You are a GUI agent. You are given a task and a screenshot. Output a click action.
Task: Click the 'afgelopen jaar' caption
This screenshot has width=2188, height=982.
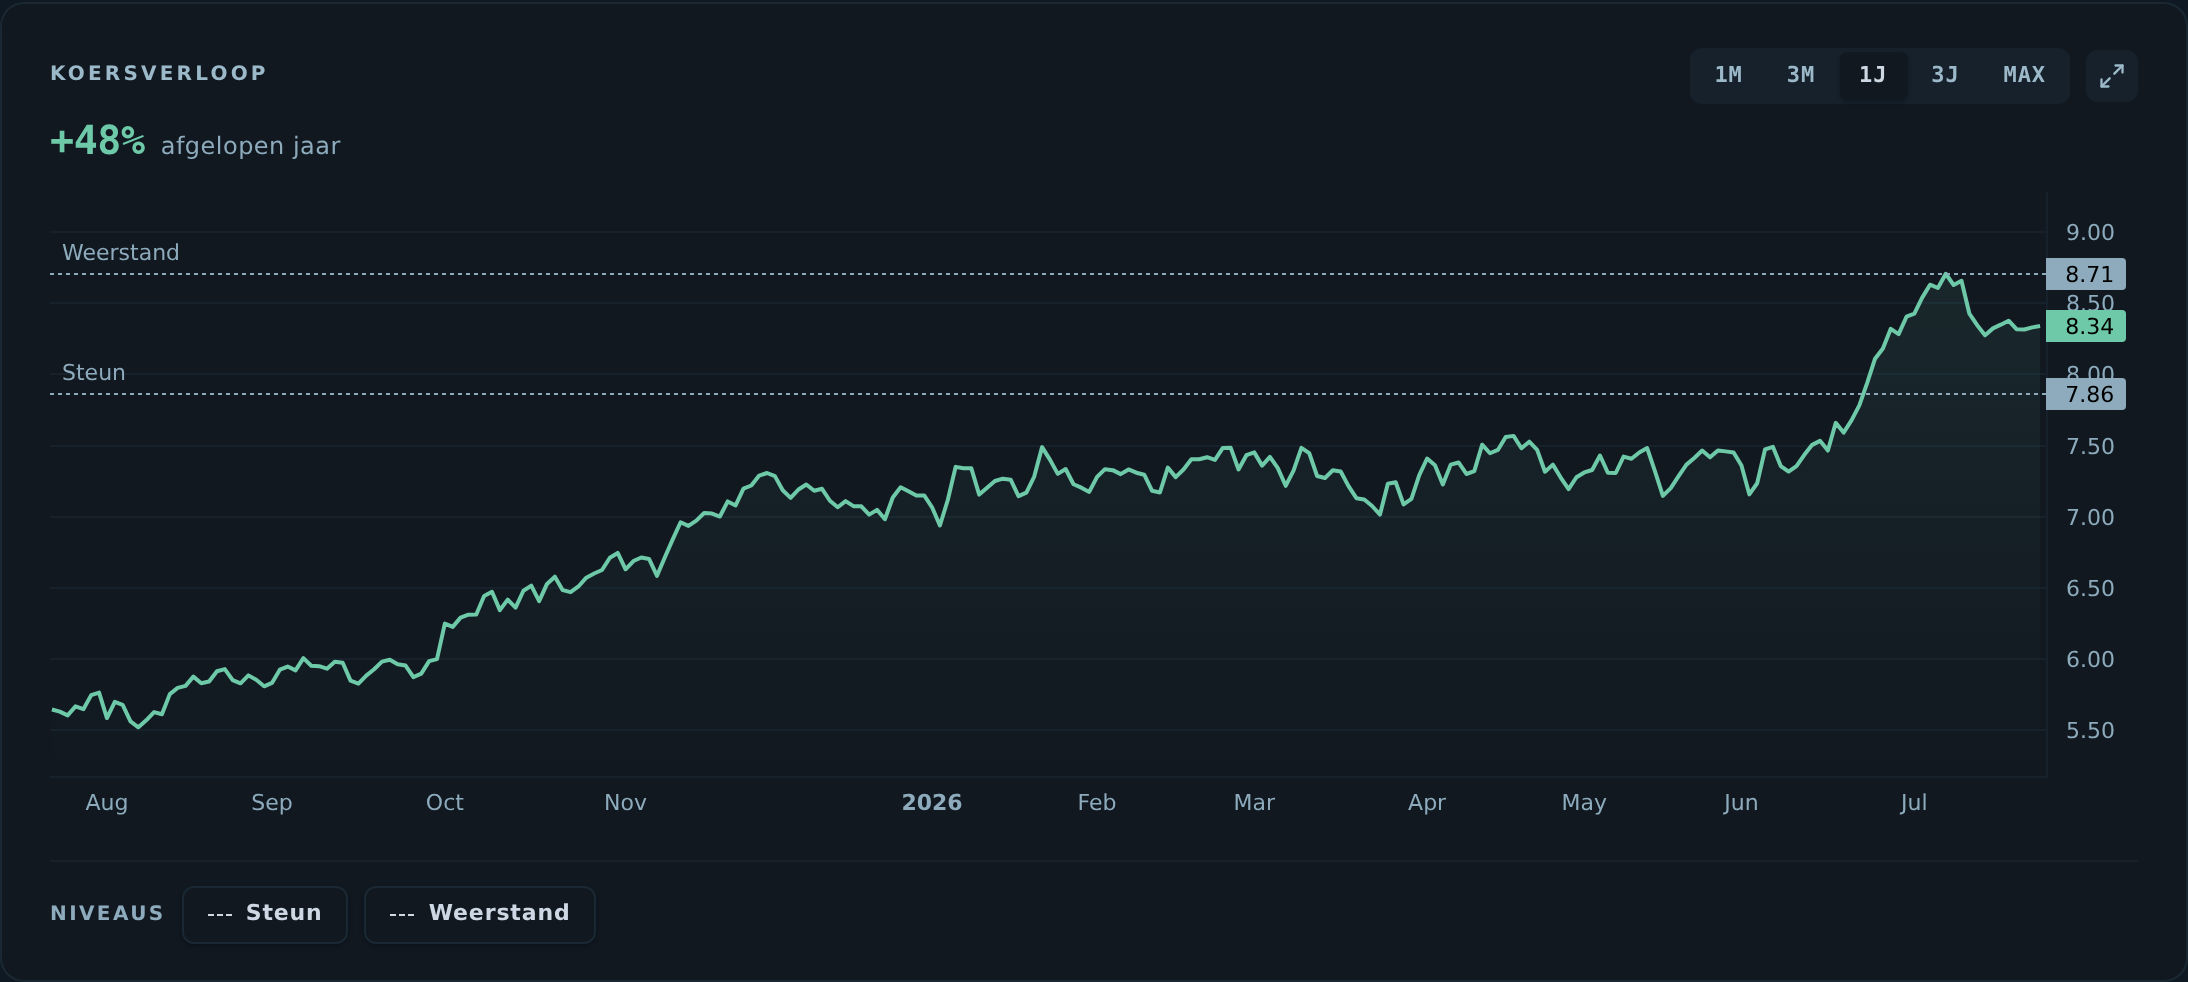(251, 146)
